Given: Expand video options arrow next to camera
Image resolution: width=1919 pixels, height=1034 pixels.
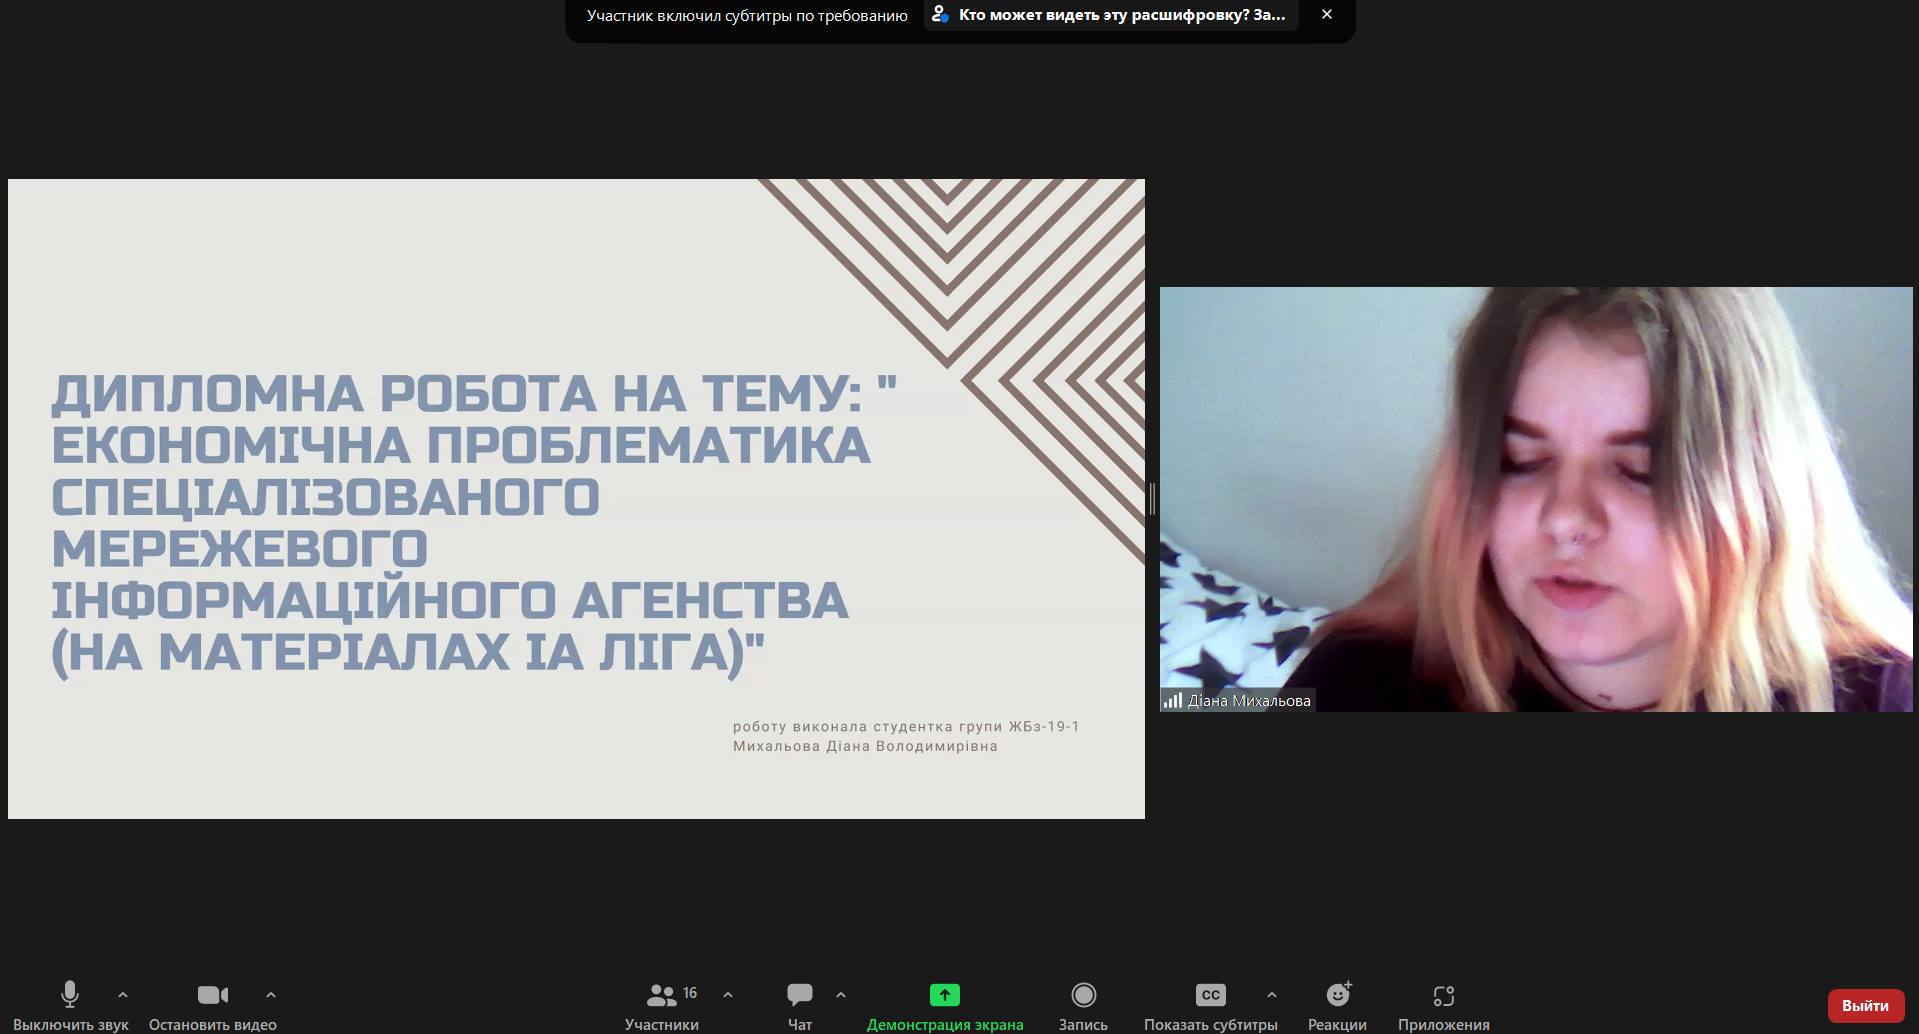Looking at the screenshot, I should 271,995.
